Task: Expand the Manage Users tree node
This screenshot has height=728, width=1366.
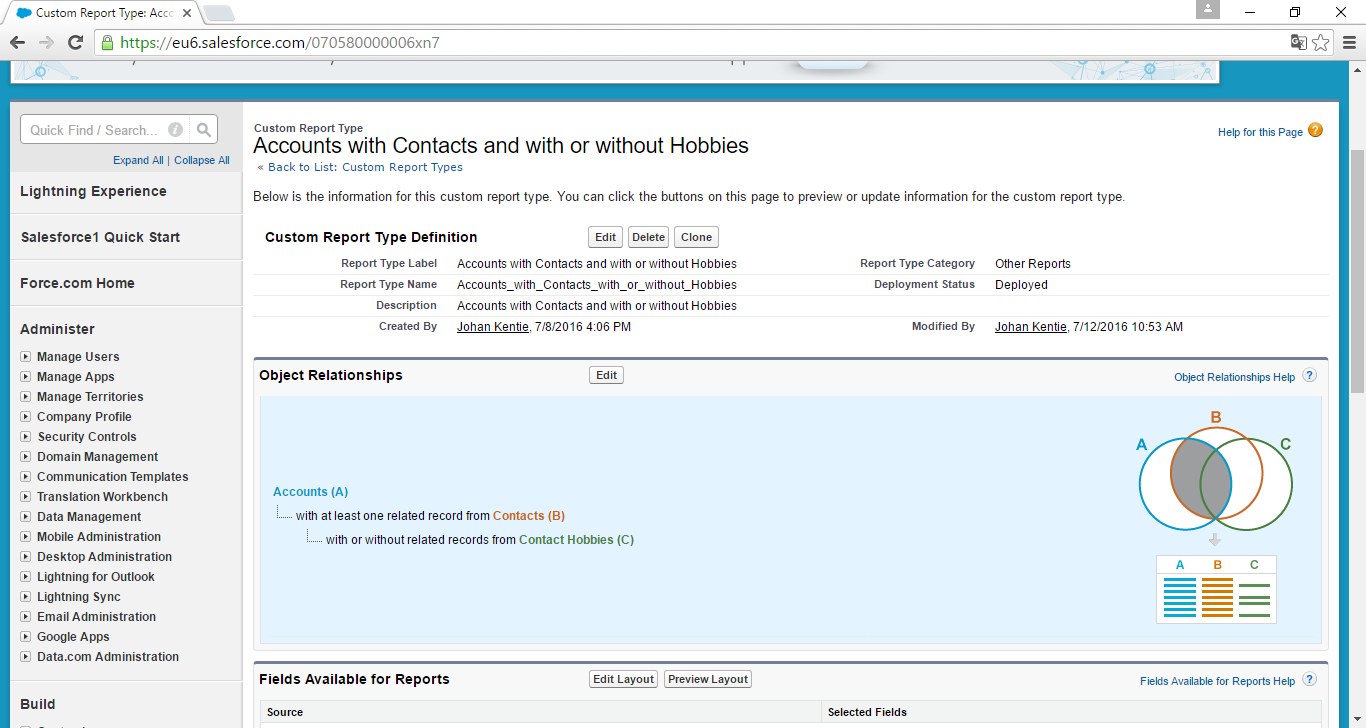Action: 26,357
